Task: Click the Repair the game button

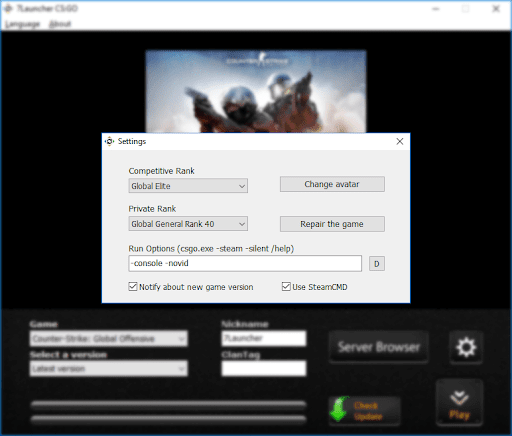Action: [x=332, y=224]
